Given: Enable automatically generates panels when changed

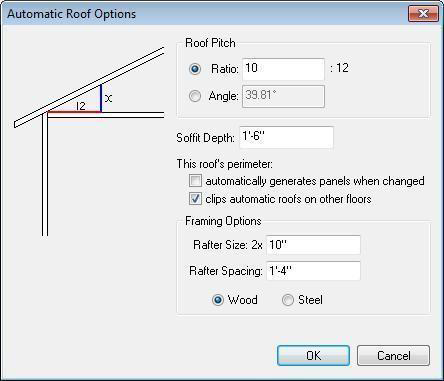Looking at the screenshot, I should click(195, 181).
